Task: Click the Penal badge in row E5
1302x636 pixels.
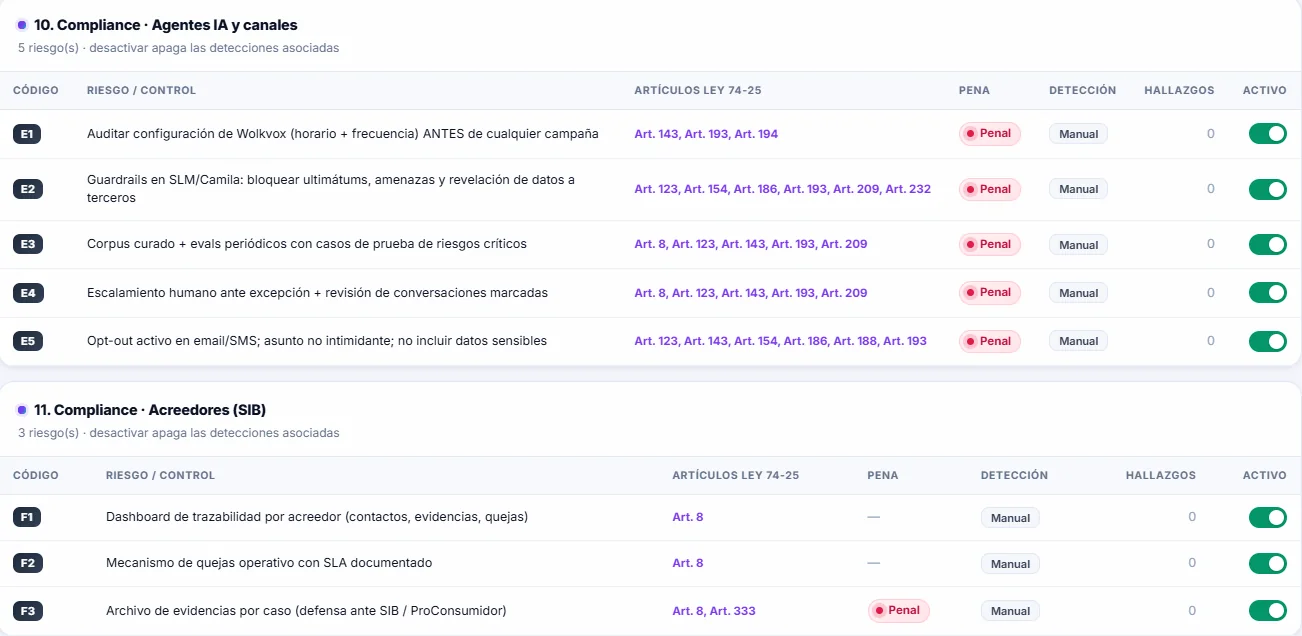Action: [989, 341]
